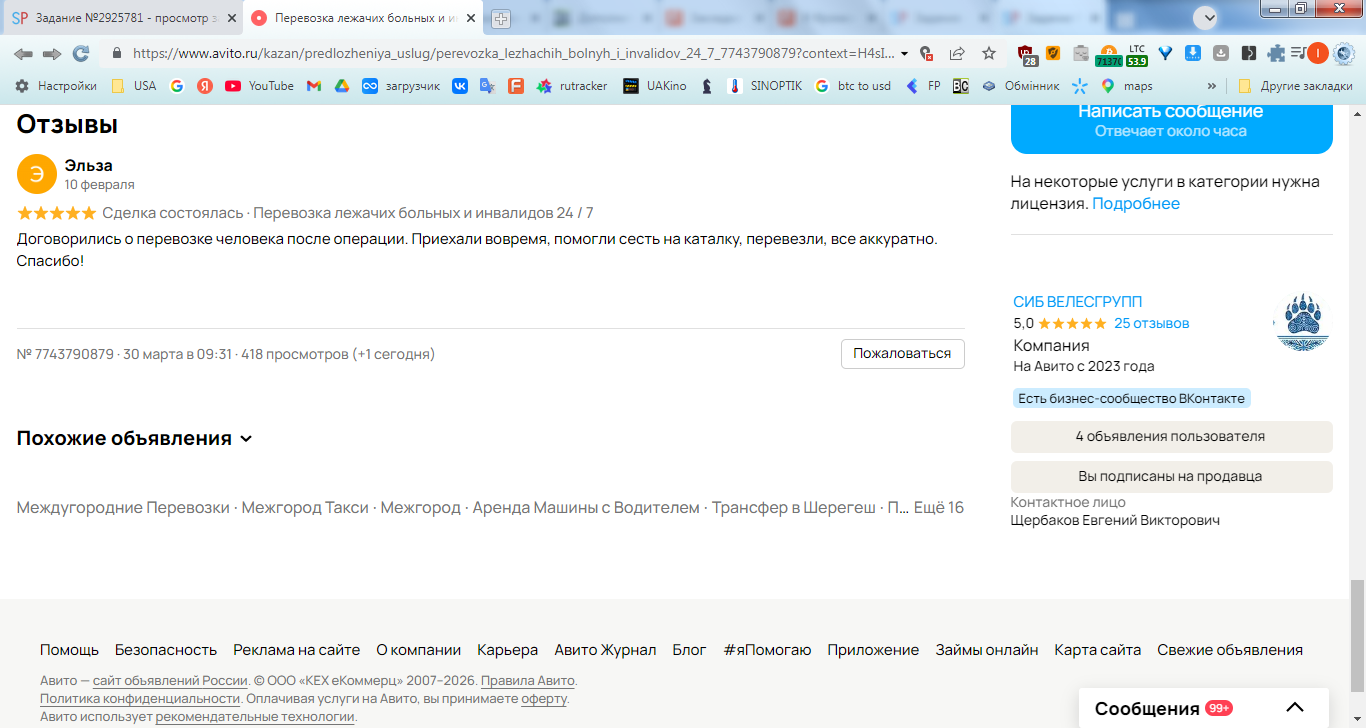Open the rutracker bookmark

tap(572, 86)
